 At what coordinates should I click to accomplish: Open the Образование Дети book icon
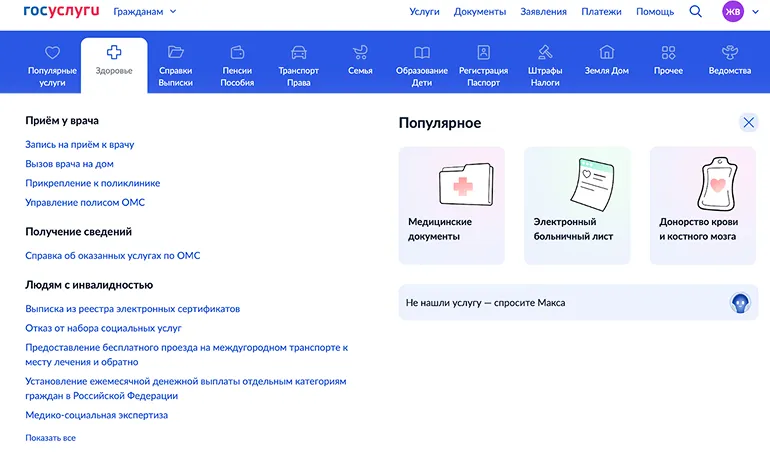pyautogui.click(x=422, y=52)
